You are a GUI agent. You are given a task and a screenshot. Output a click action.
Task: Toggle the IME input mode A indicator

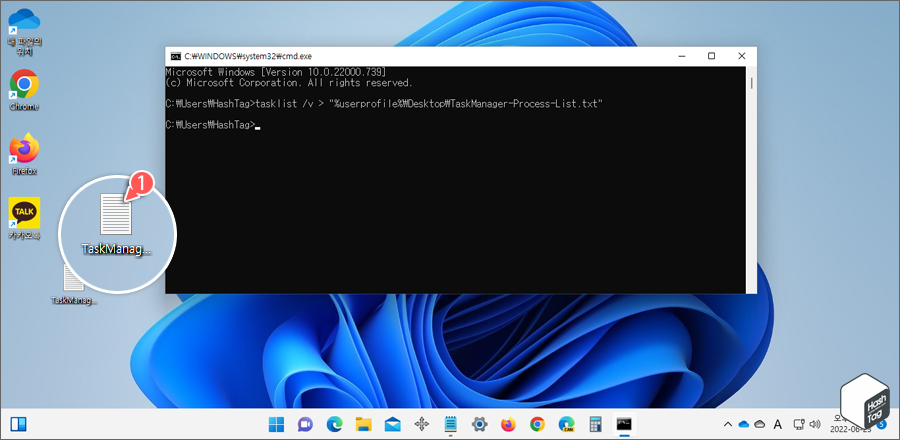[x=778, y=425]
